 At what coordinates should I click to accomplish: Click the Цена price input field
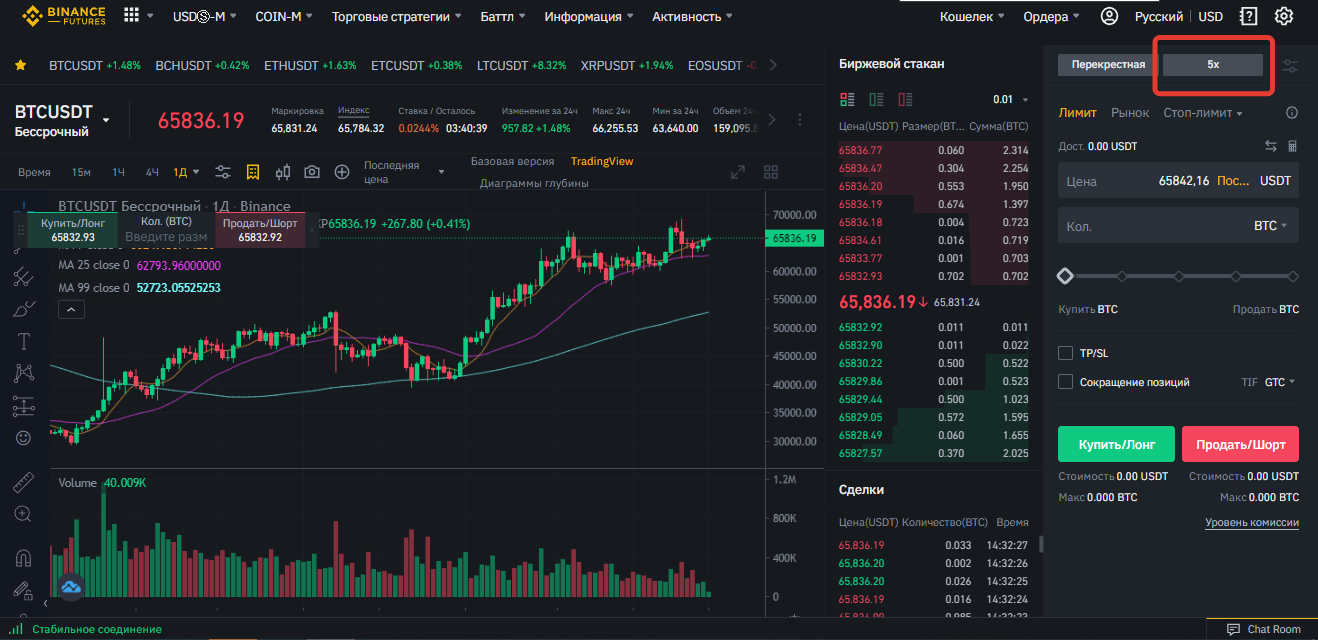(x=1179, y=181)
